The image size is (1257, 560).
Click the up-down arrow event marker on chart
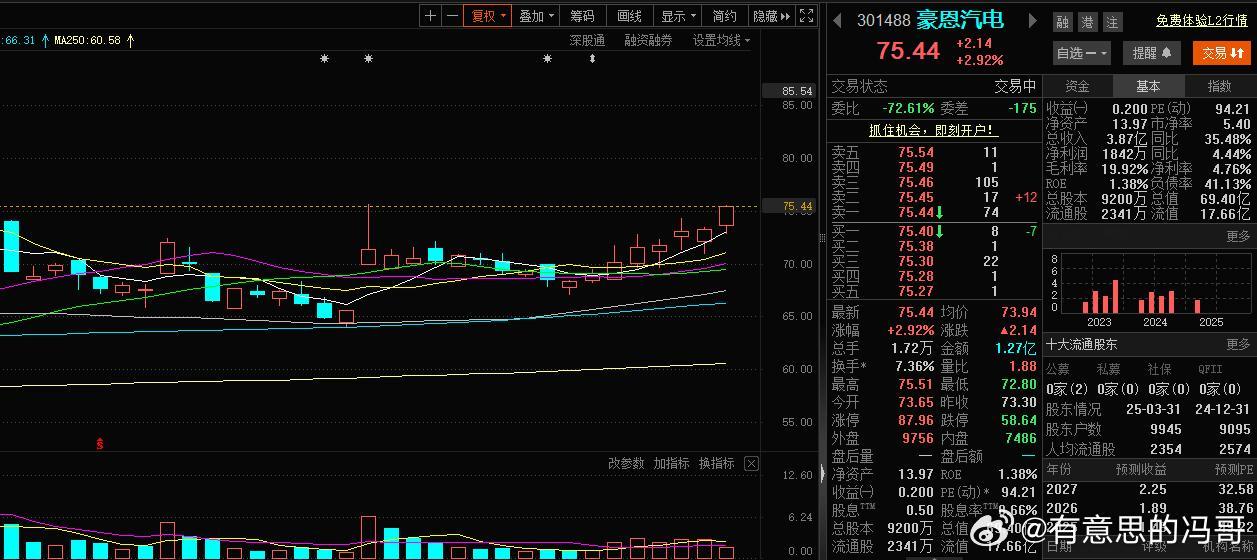pos(592,59)
